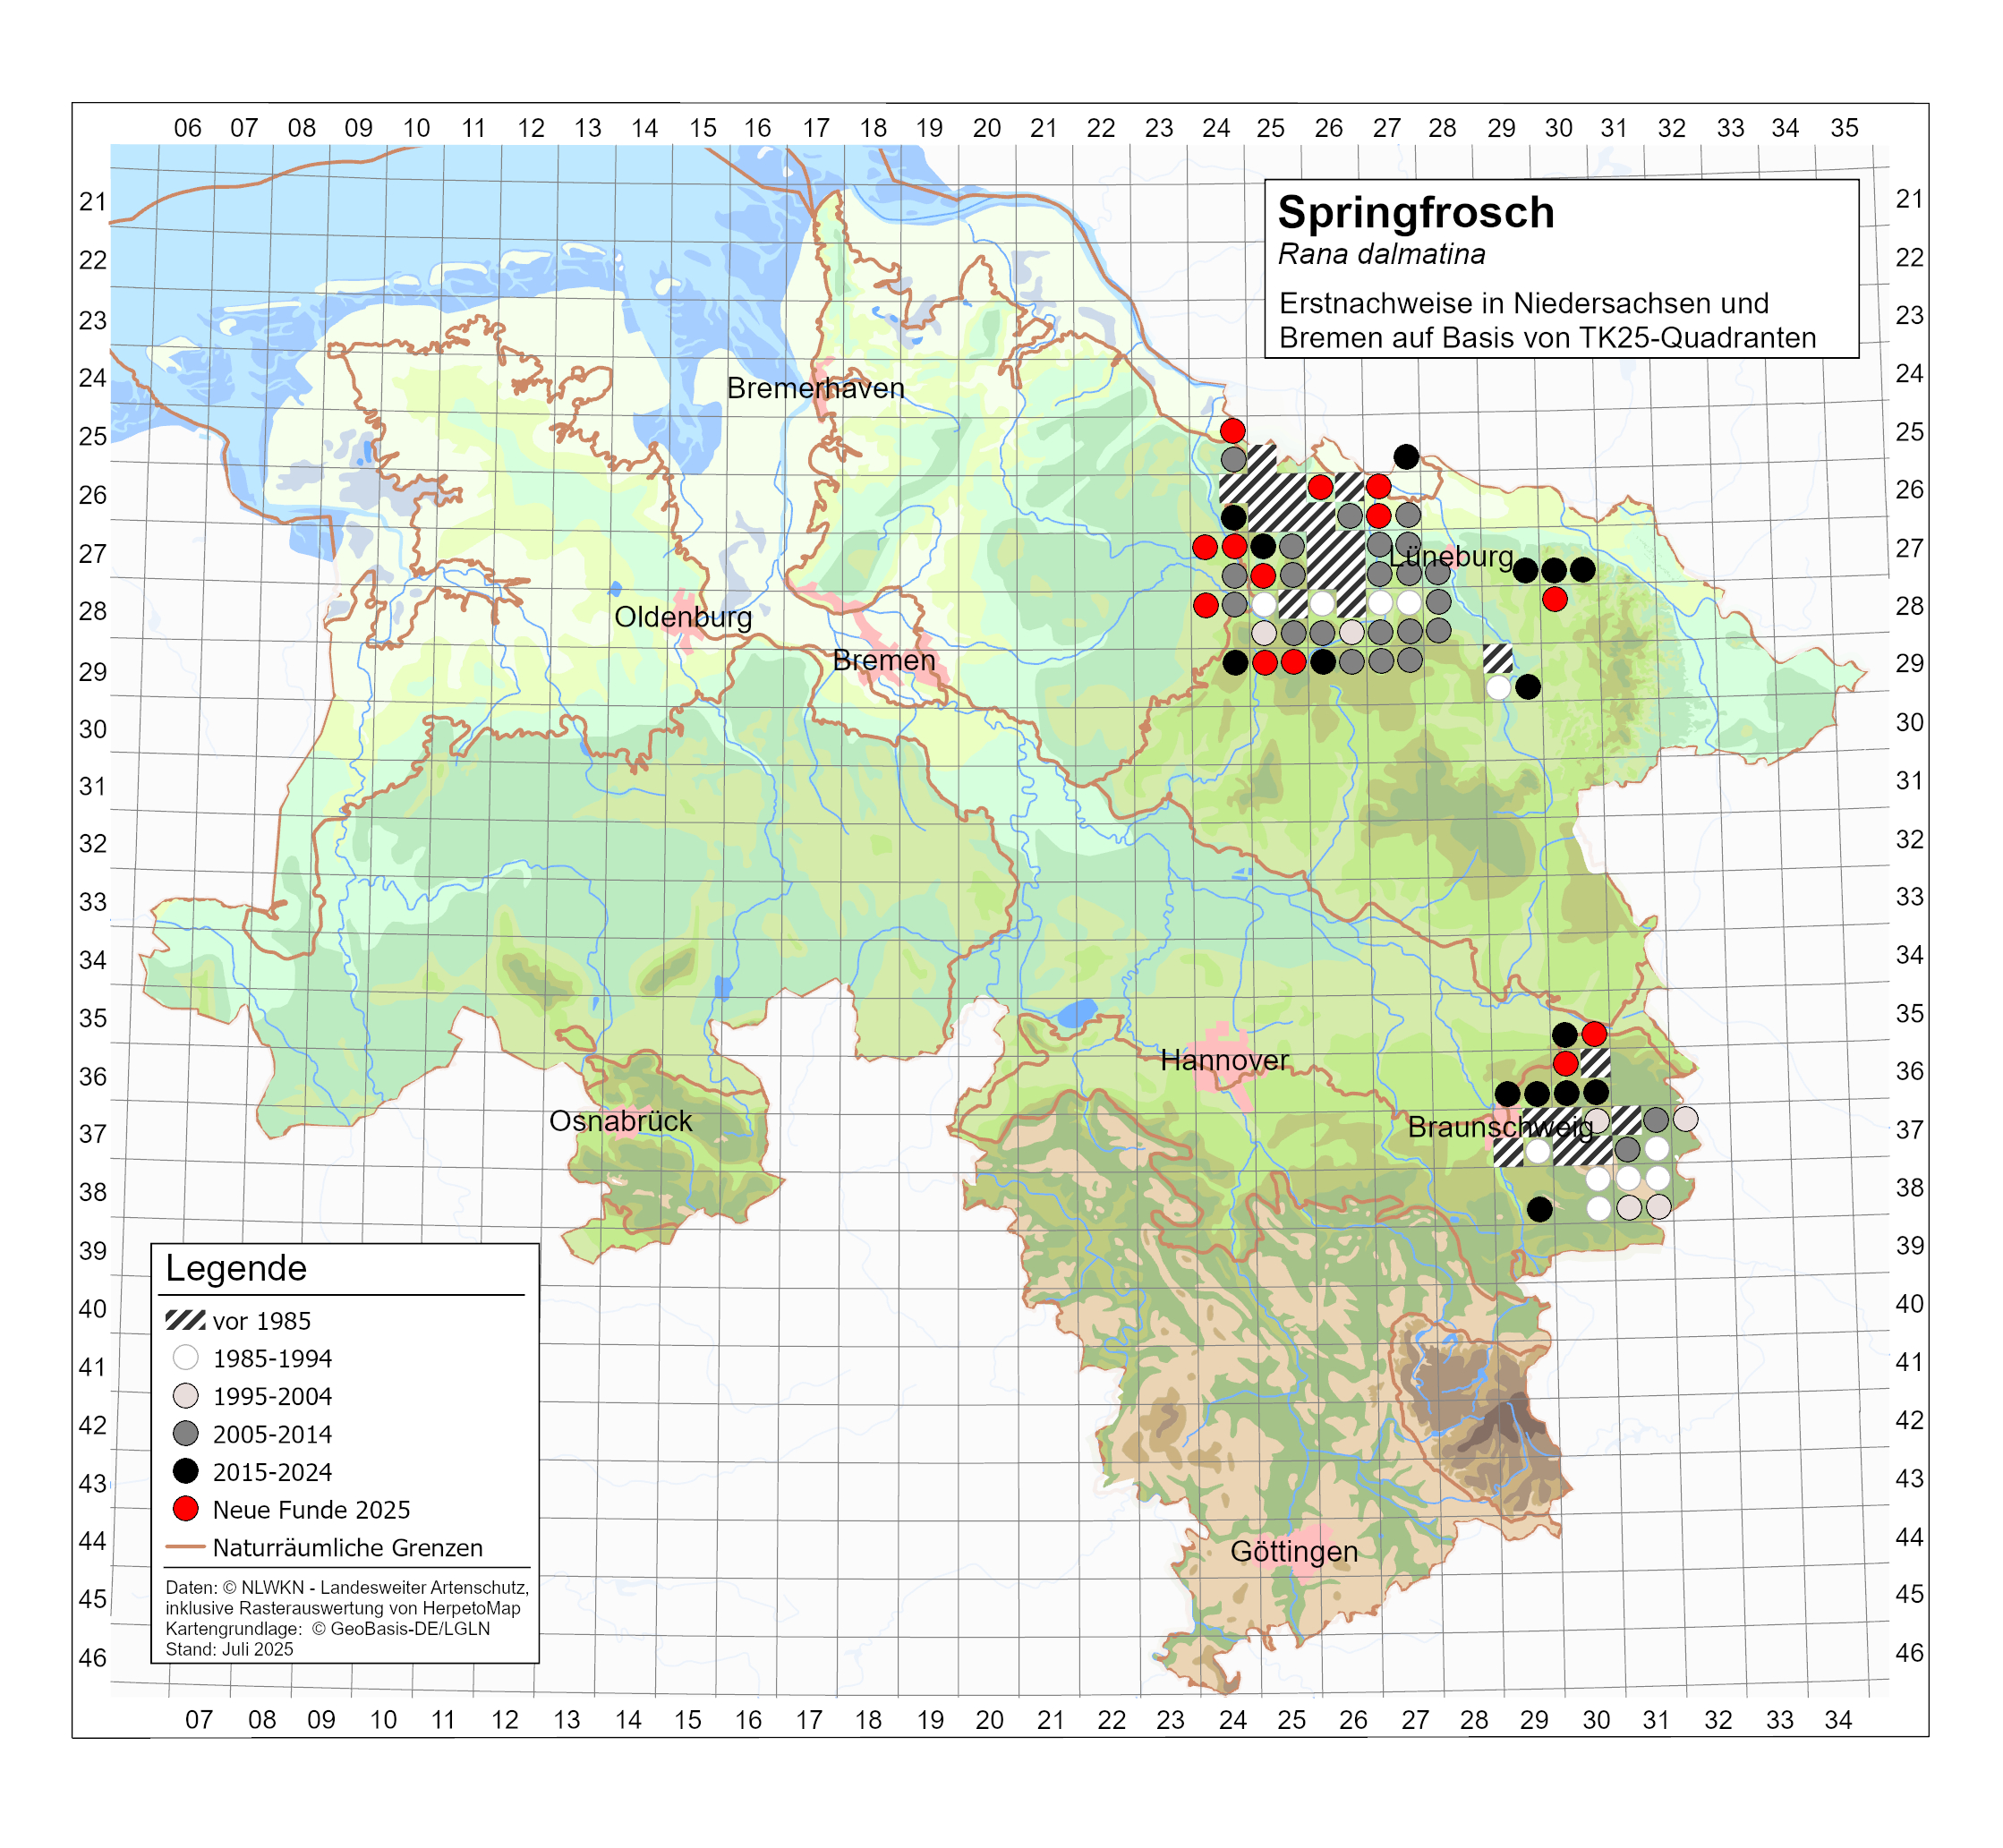The width and height of the screenshot is (2003, 1848).
Task: Click the Göttingen city label
Action: [x=1294, y=1552]
